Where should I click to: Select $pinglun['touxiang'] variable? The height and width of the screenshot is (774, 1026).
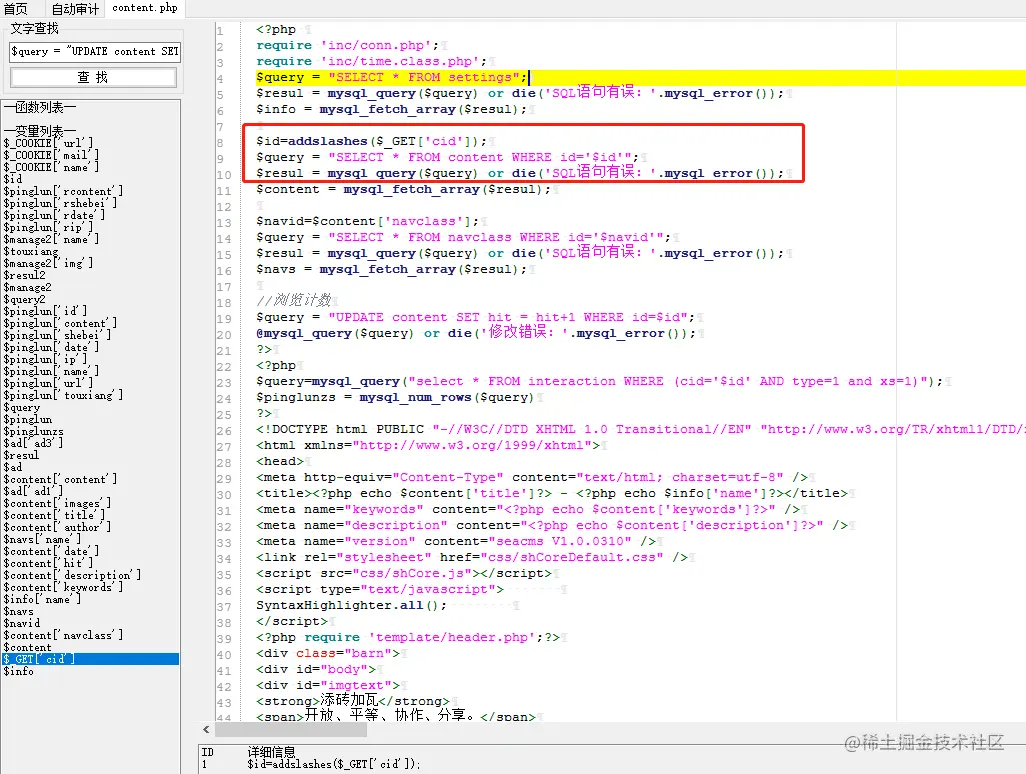63,395
